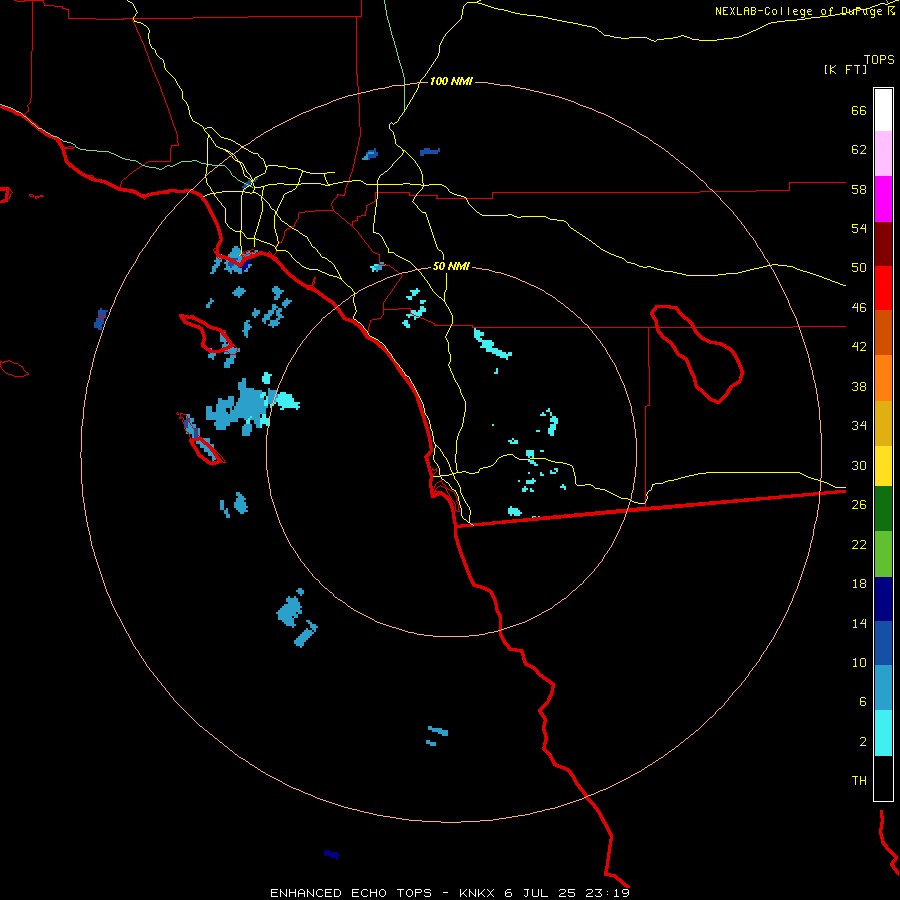Click the 62 value on the legend

859,150
